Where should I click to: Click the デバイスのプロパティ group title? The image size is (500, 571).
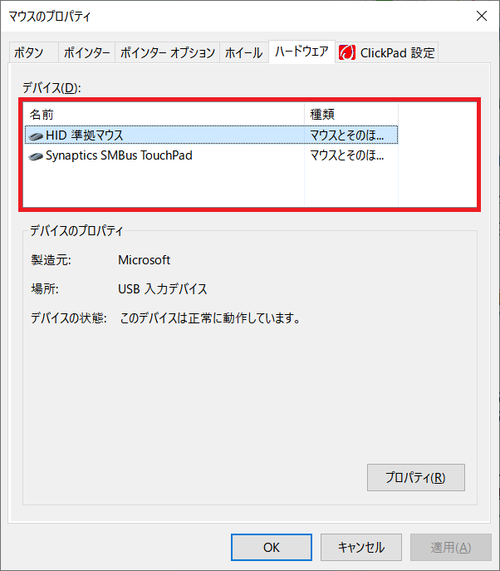coord(76,231)
